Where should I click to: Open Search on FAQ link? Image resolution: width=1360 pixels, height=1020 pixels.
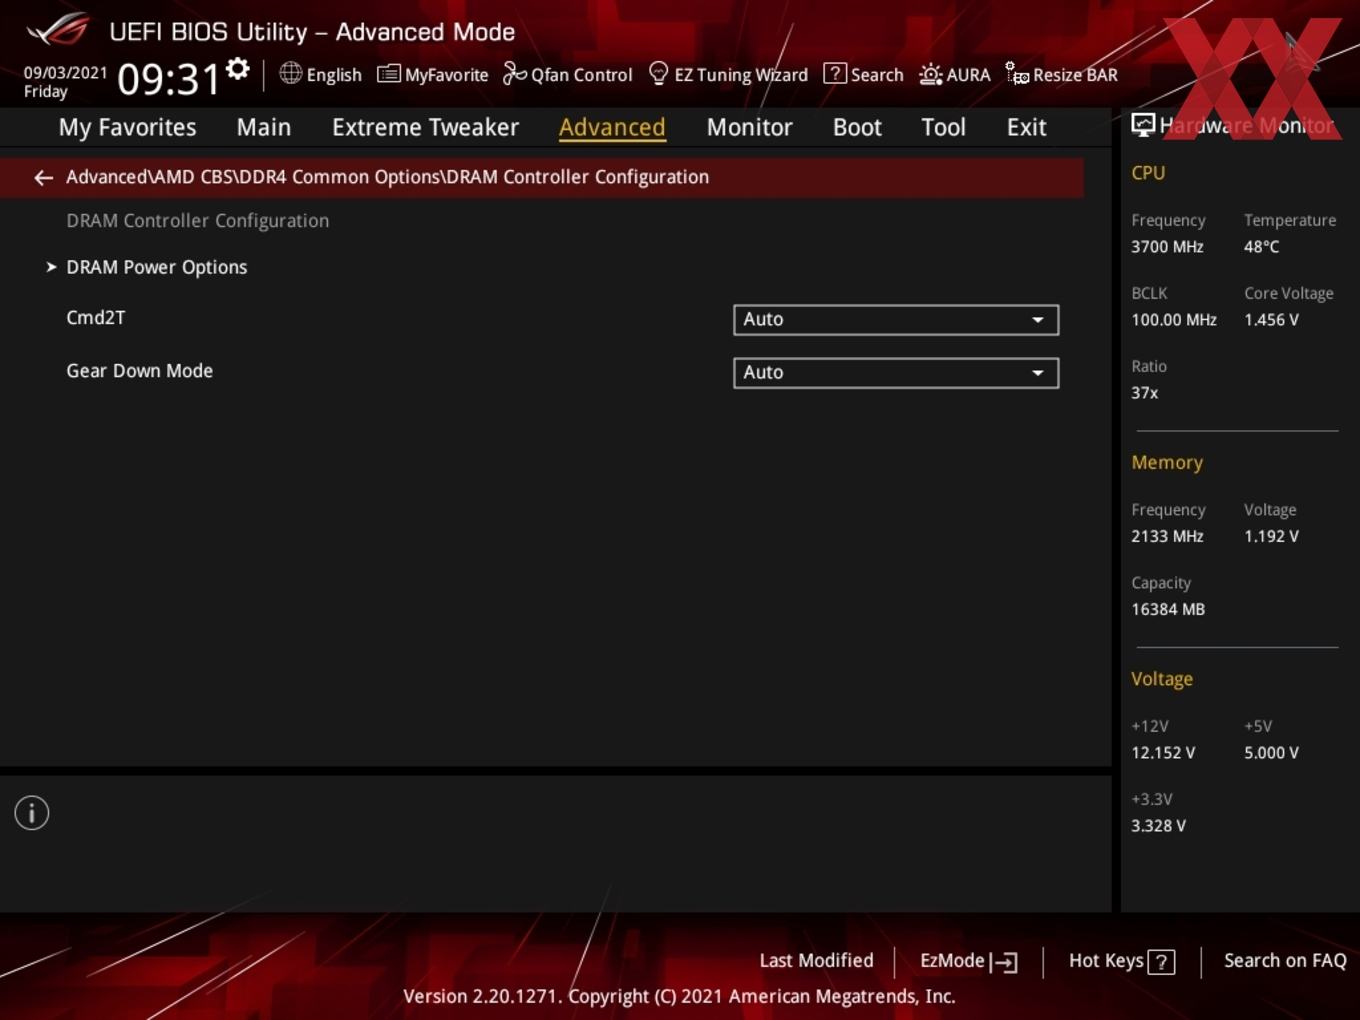pos(1285,961)
